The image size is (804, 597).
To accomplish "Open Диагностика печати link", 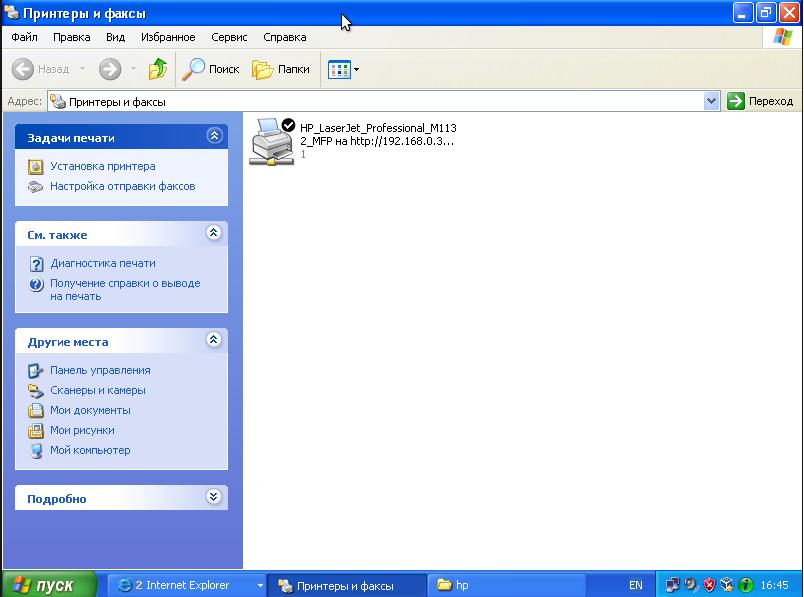I will 103,263.
